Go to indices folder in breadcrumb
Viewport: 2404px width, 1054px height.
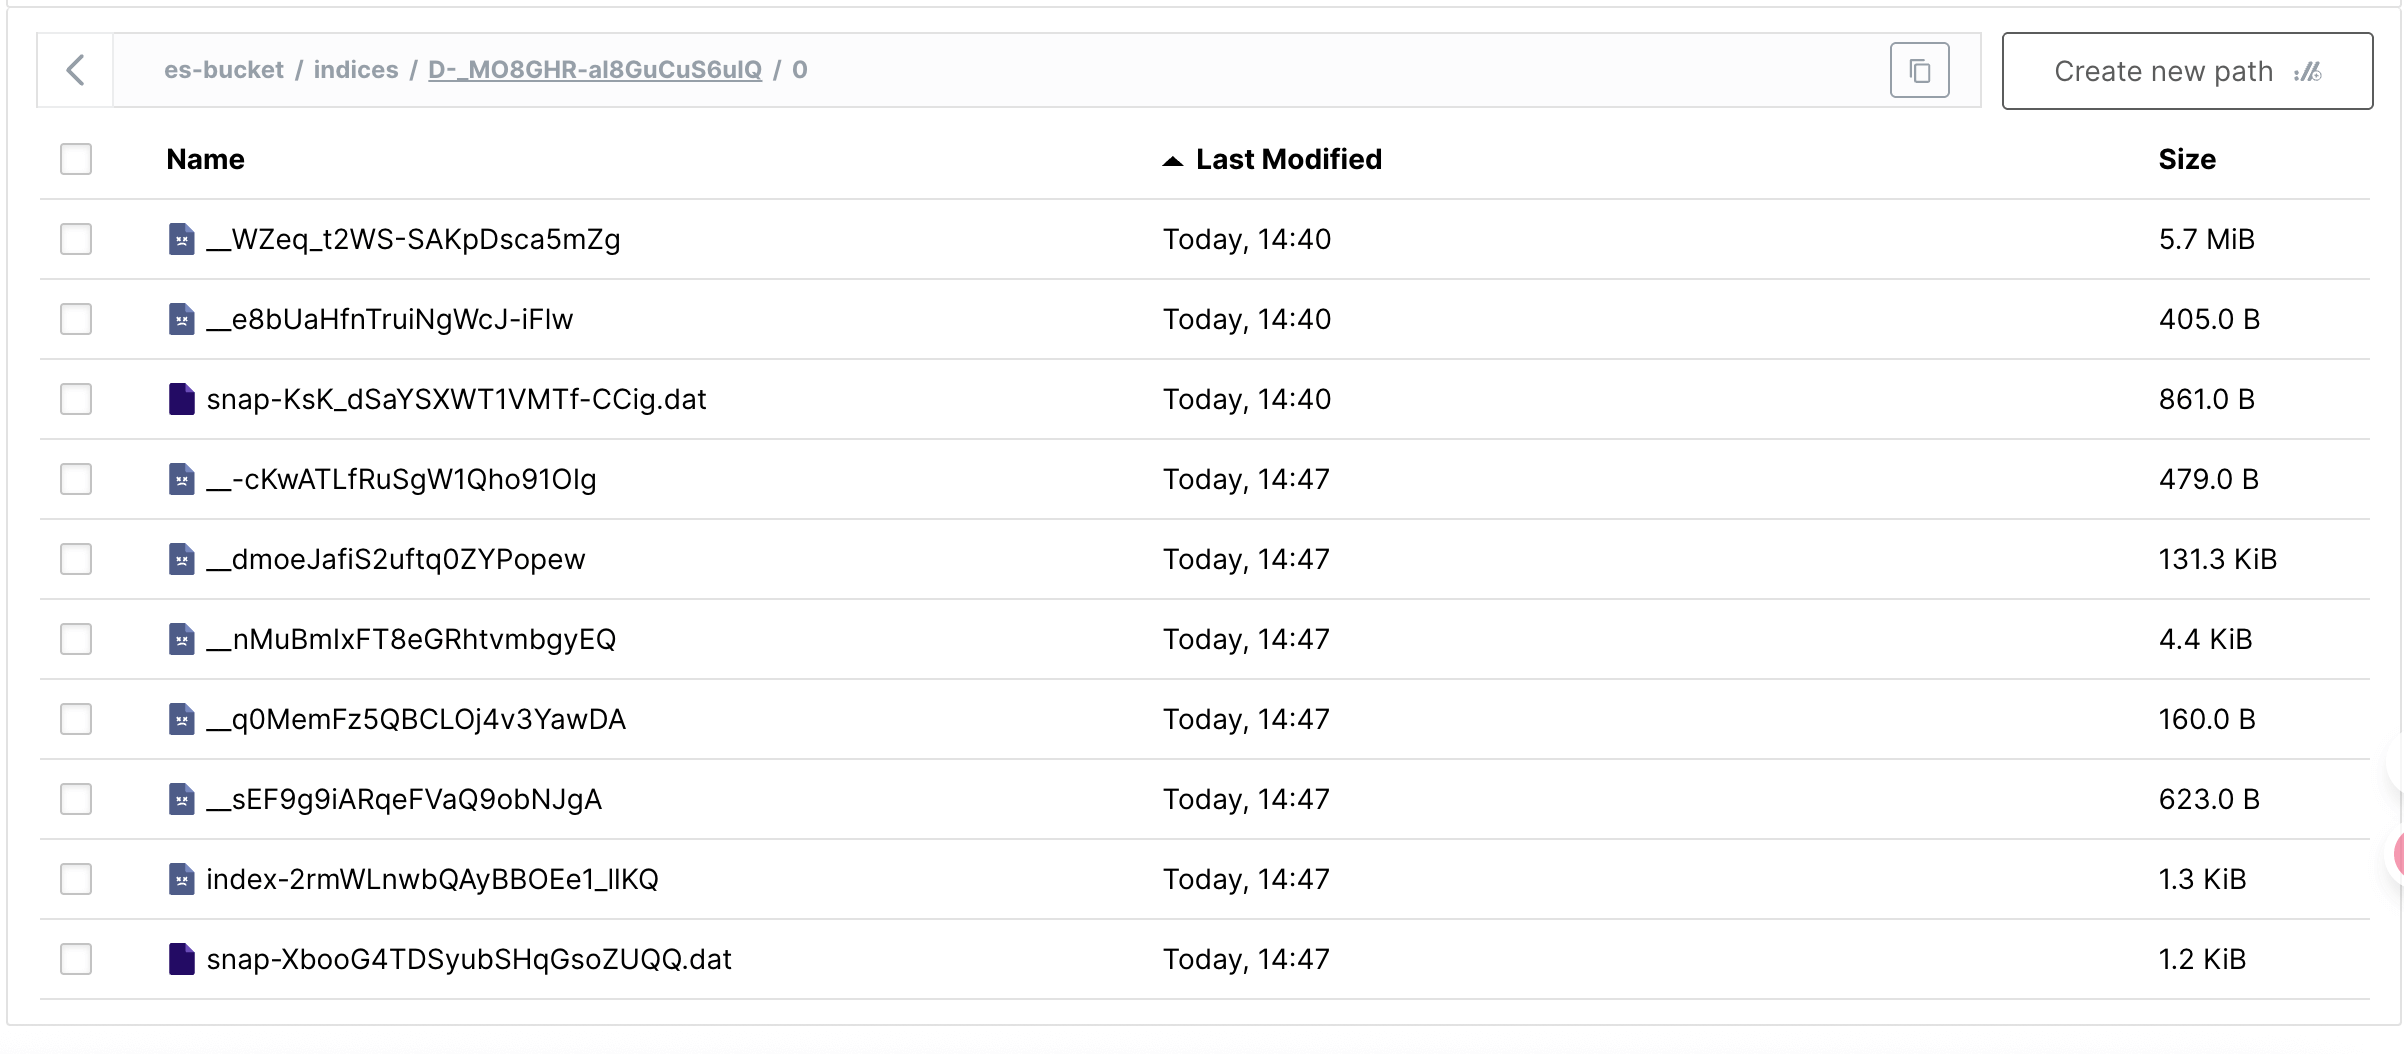click(356, 70)
